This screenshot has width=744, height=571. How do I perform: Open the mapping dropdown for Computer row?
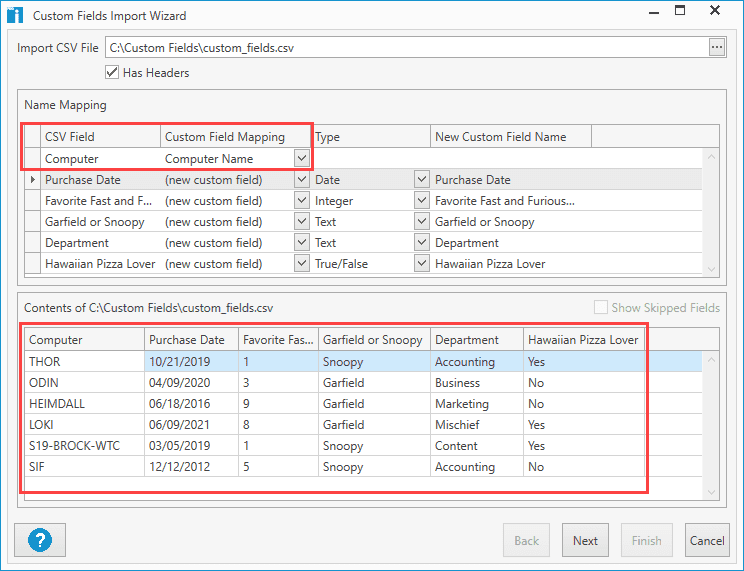coord(302,158)
